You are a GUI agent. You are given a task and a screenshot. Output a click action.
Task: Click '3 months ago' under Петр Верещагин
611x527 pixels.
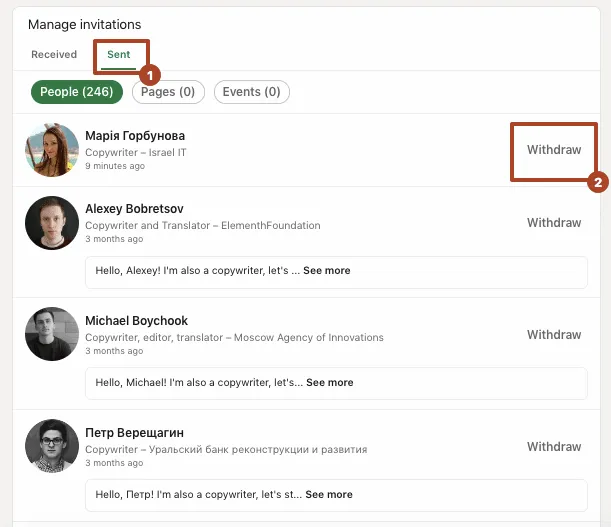pos(114,462)
